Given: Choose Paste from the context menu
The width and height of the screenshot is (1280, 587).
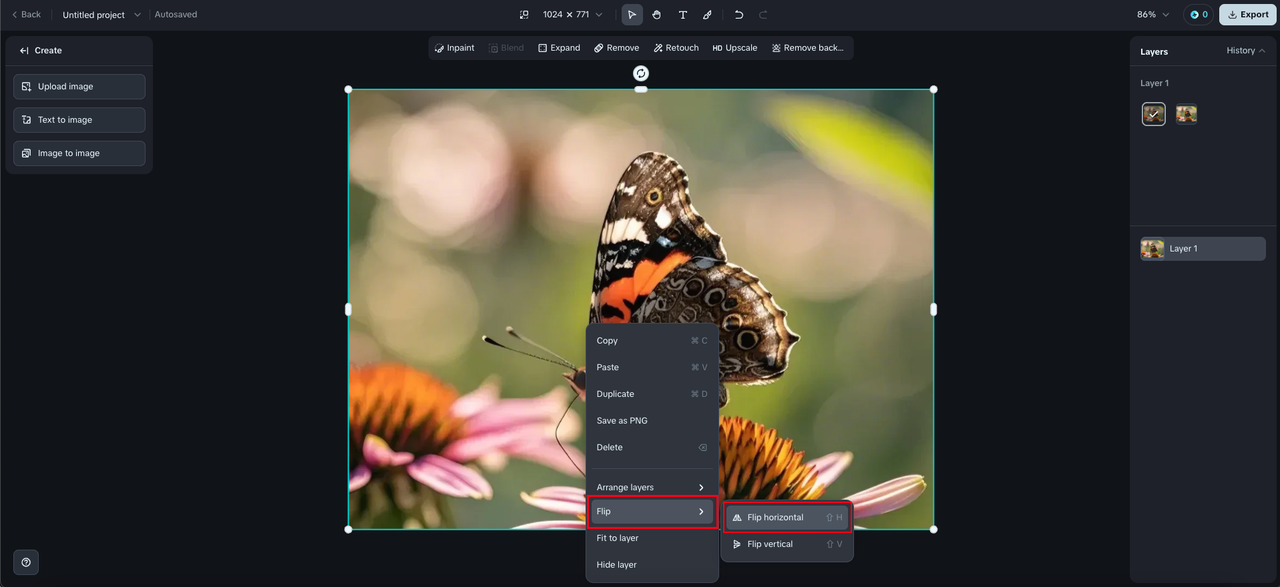Looking at the screenshot, I should pyautogui.click(x=652, y=367).
